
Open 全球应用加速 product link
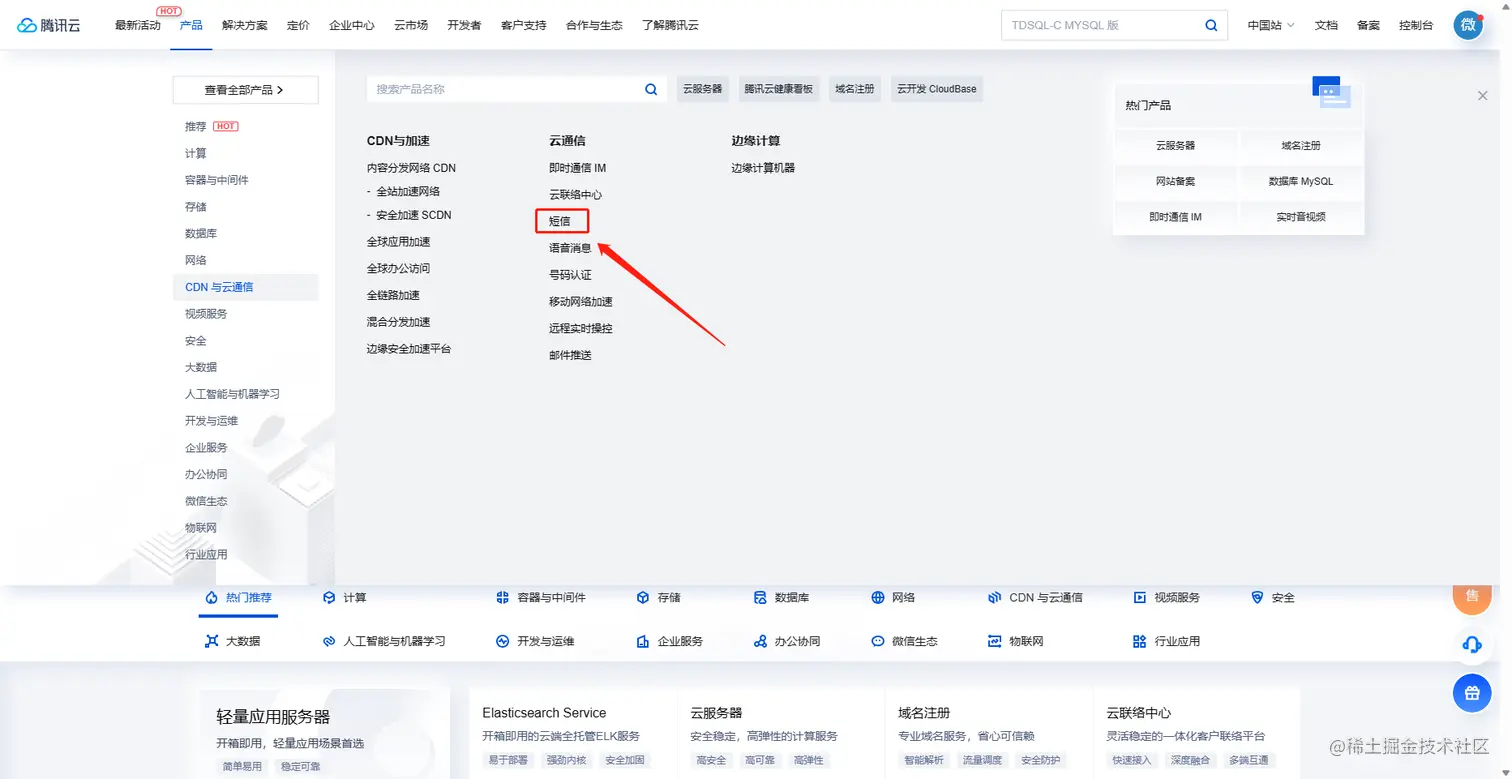click(398, 242)
